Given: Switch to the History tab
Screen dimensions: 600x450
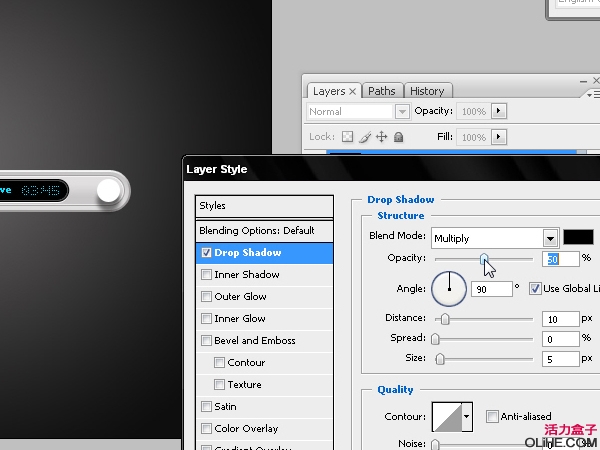Looking at the screenshot, I should (x=427, y=91).
